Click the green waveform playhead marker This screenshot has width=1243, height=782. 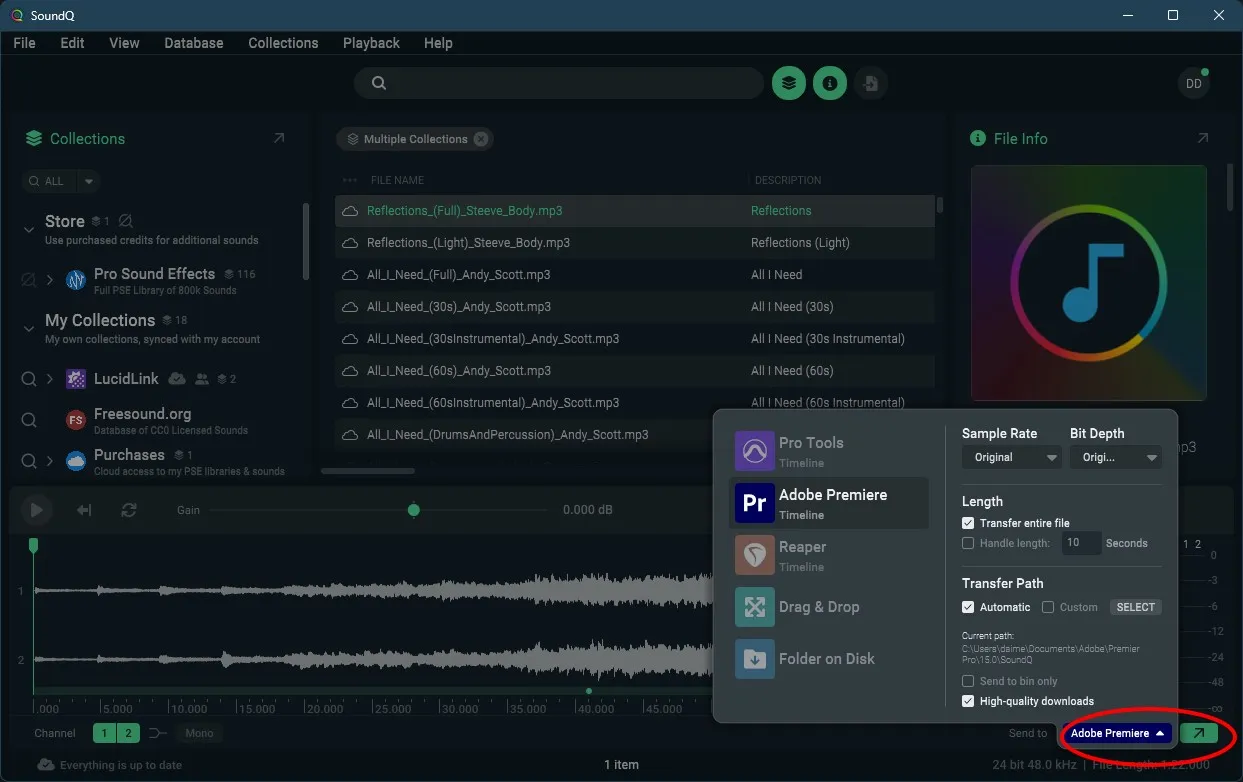pos(33,545)
